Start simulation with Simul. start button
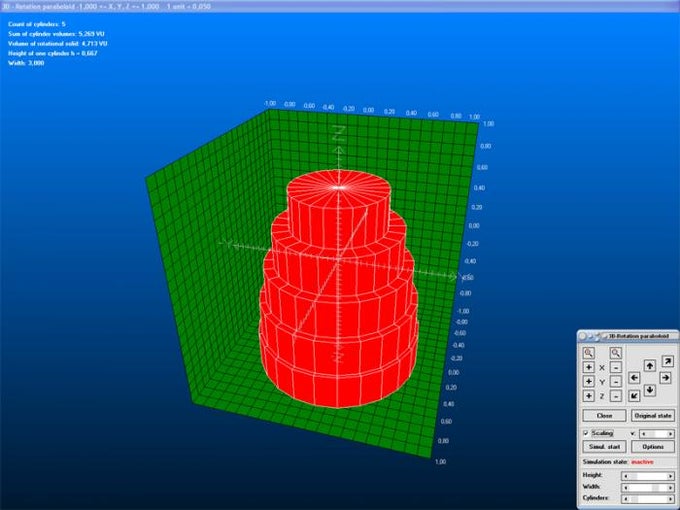Viewport: 680px width, 510px height. [x=604, y=447]
